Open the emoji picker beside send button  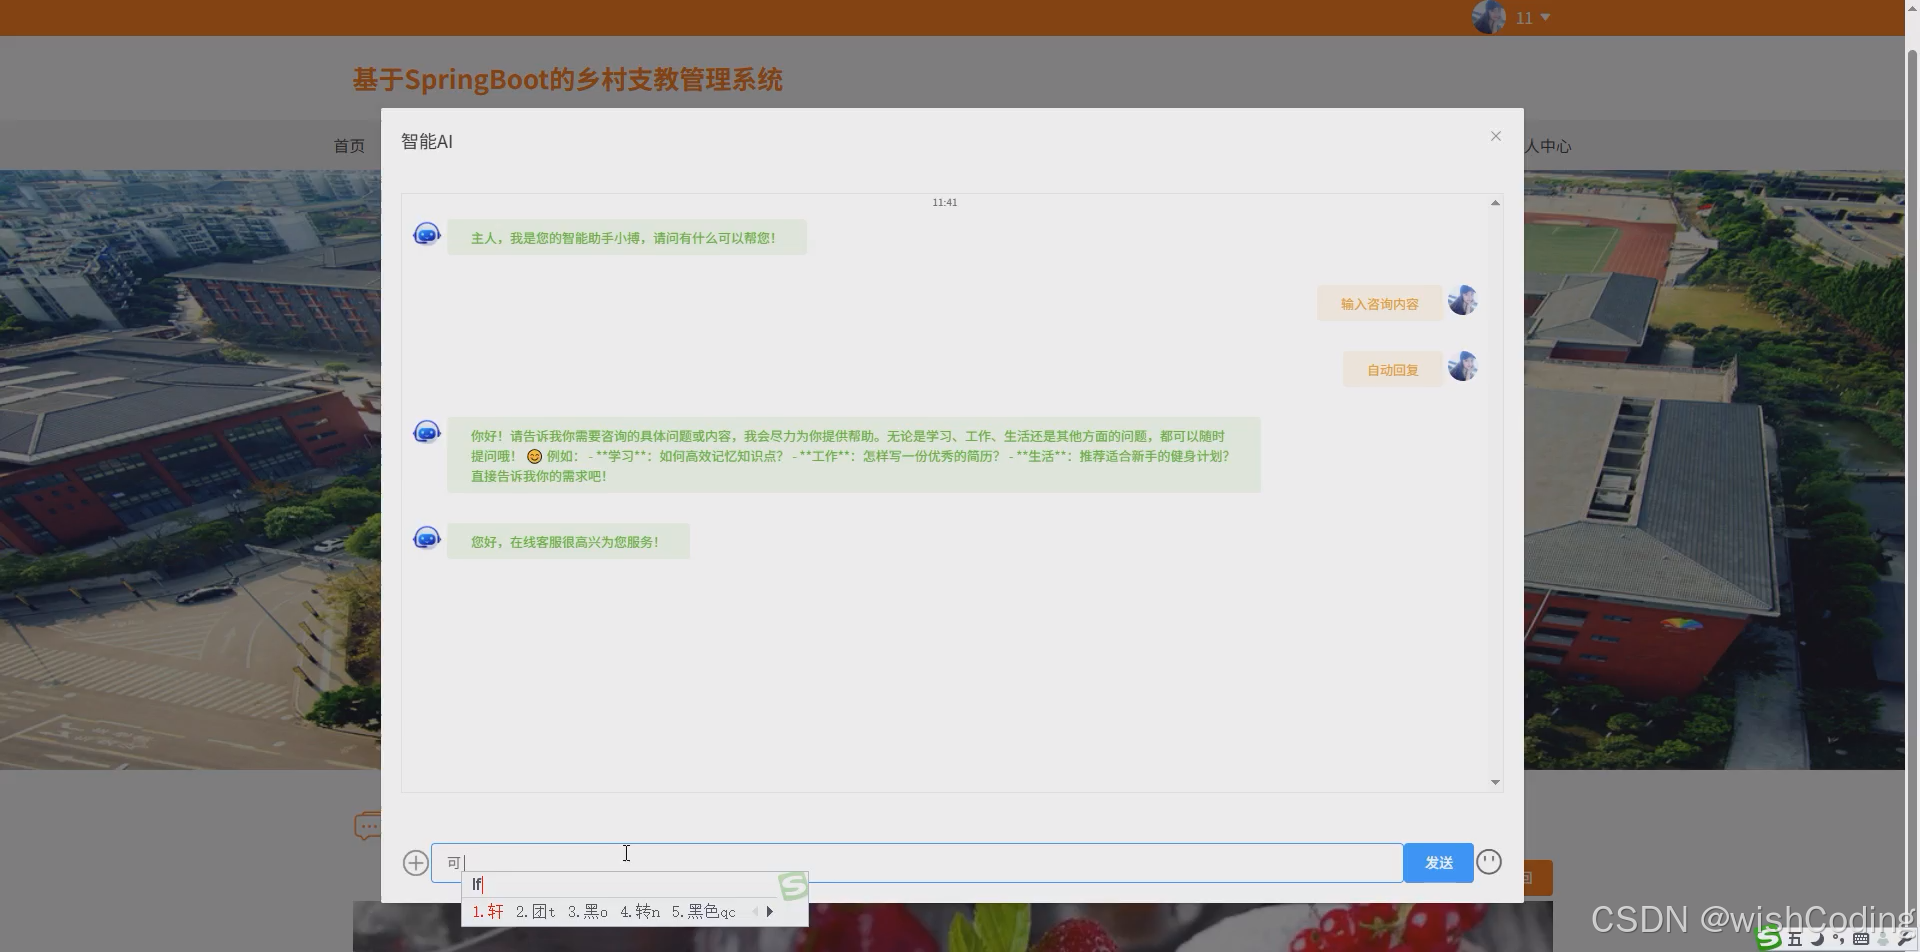pos(1489,860)
